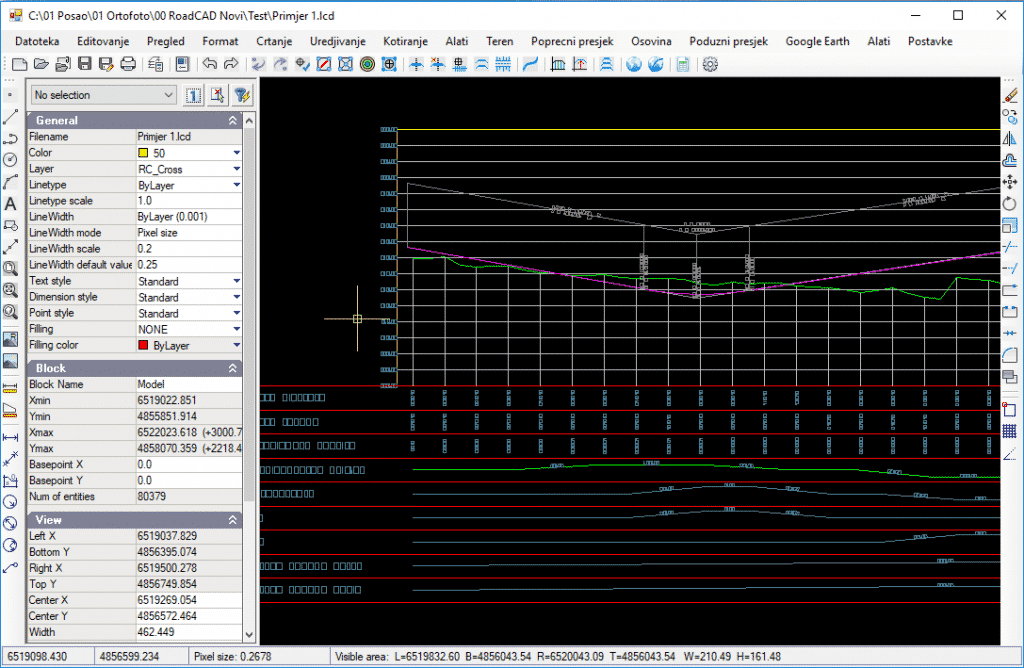Click the Open file folder icon
This screenshot has width=1024, height=668.
(x=40, y=65)
